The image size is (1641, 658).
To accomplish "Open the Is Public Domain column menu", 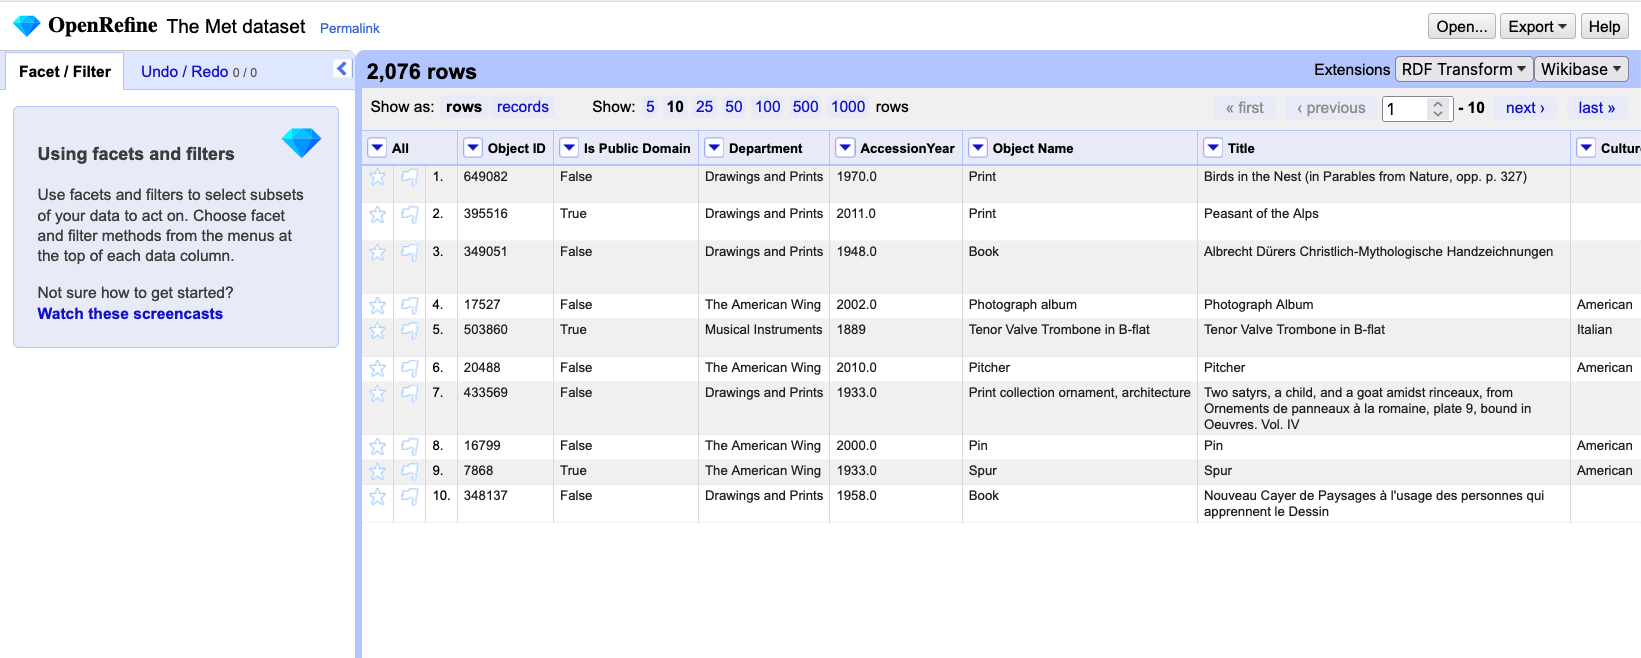I will (x=569, y=148).
